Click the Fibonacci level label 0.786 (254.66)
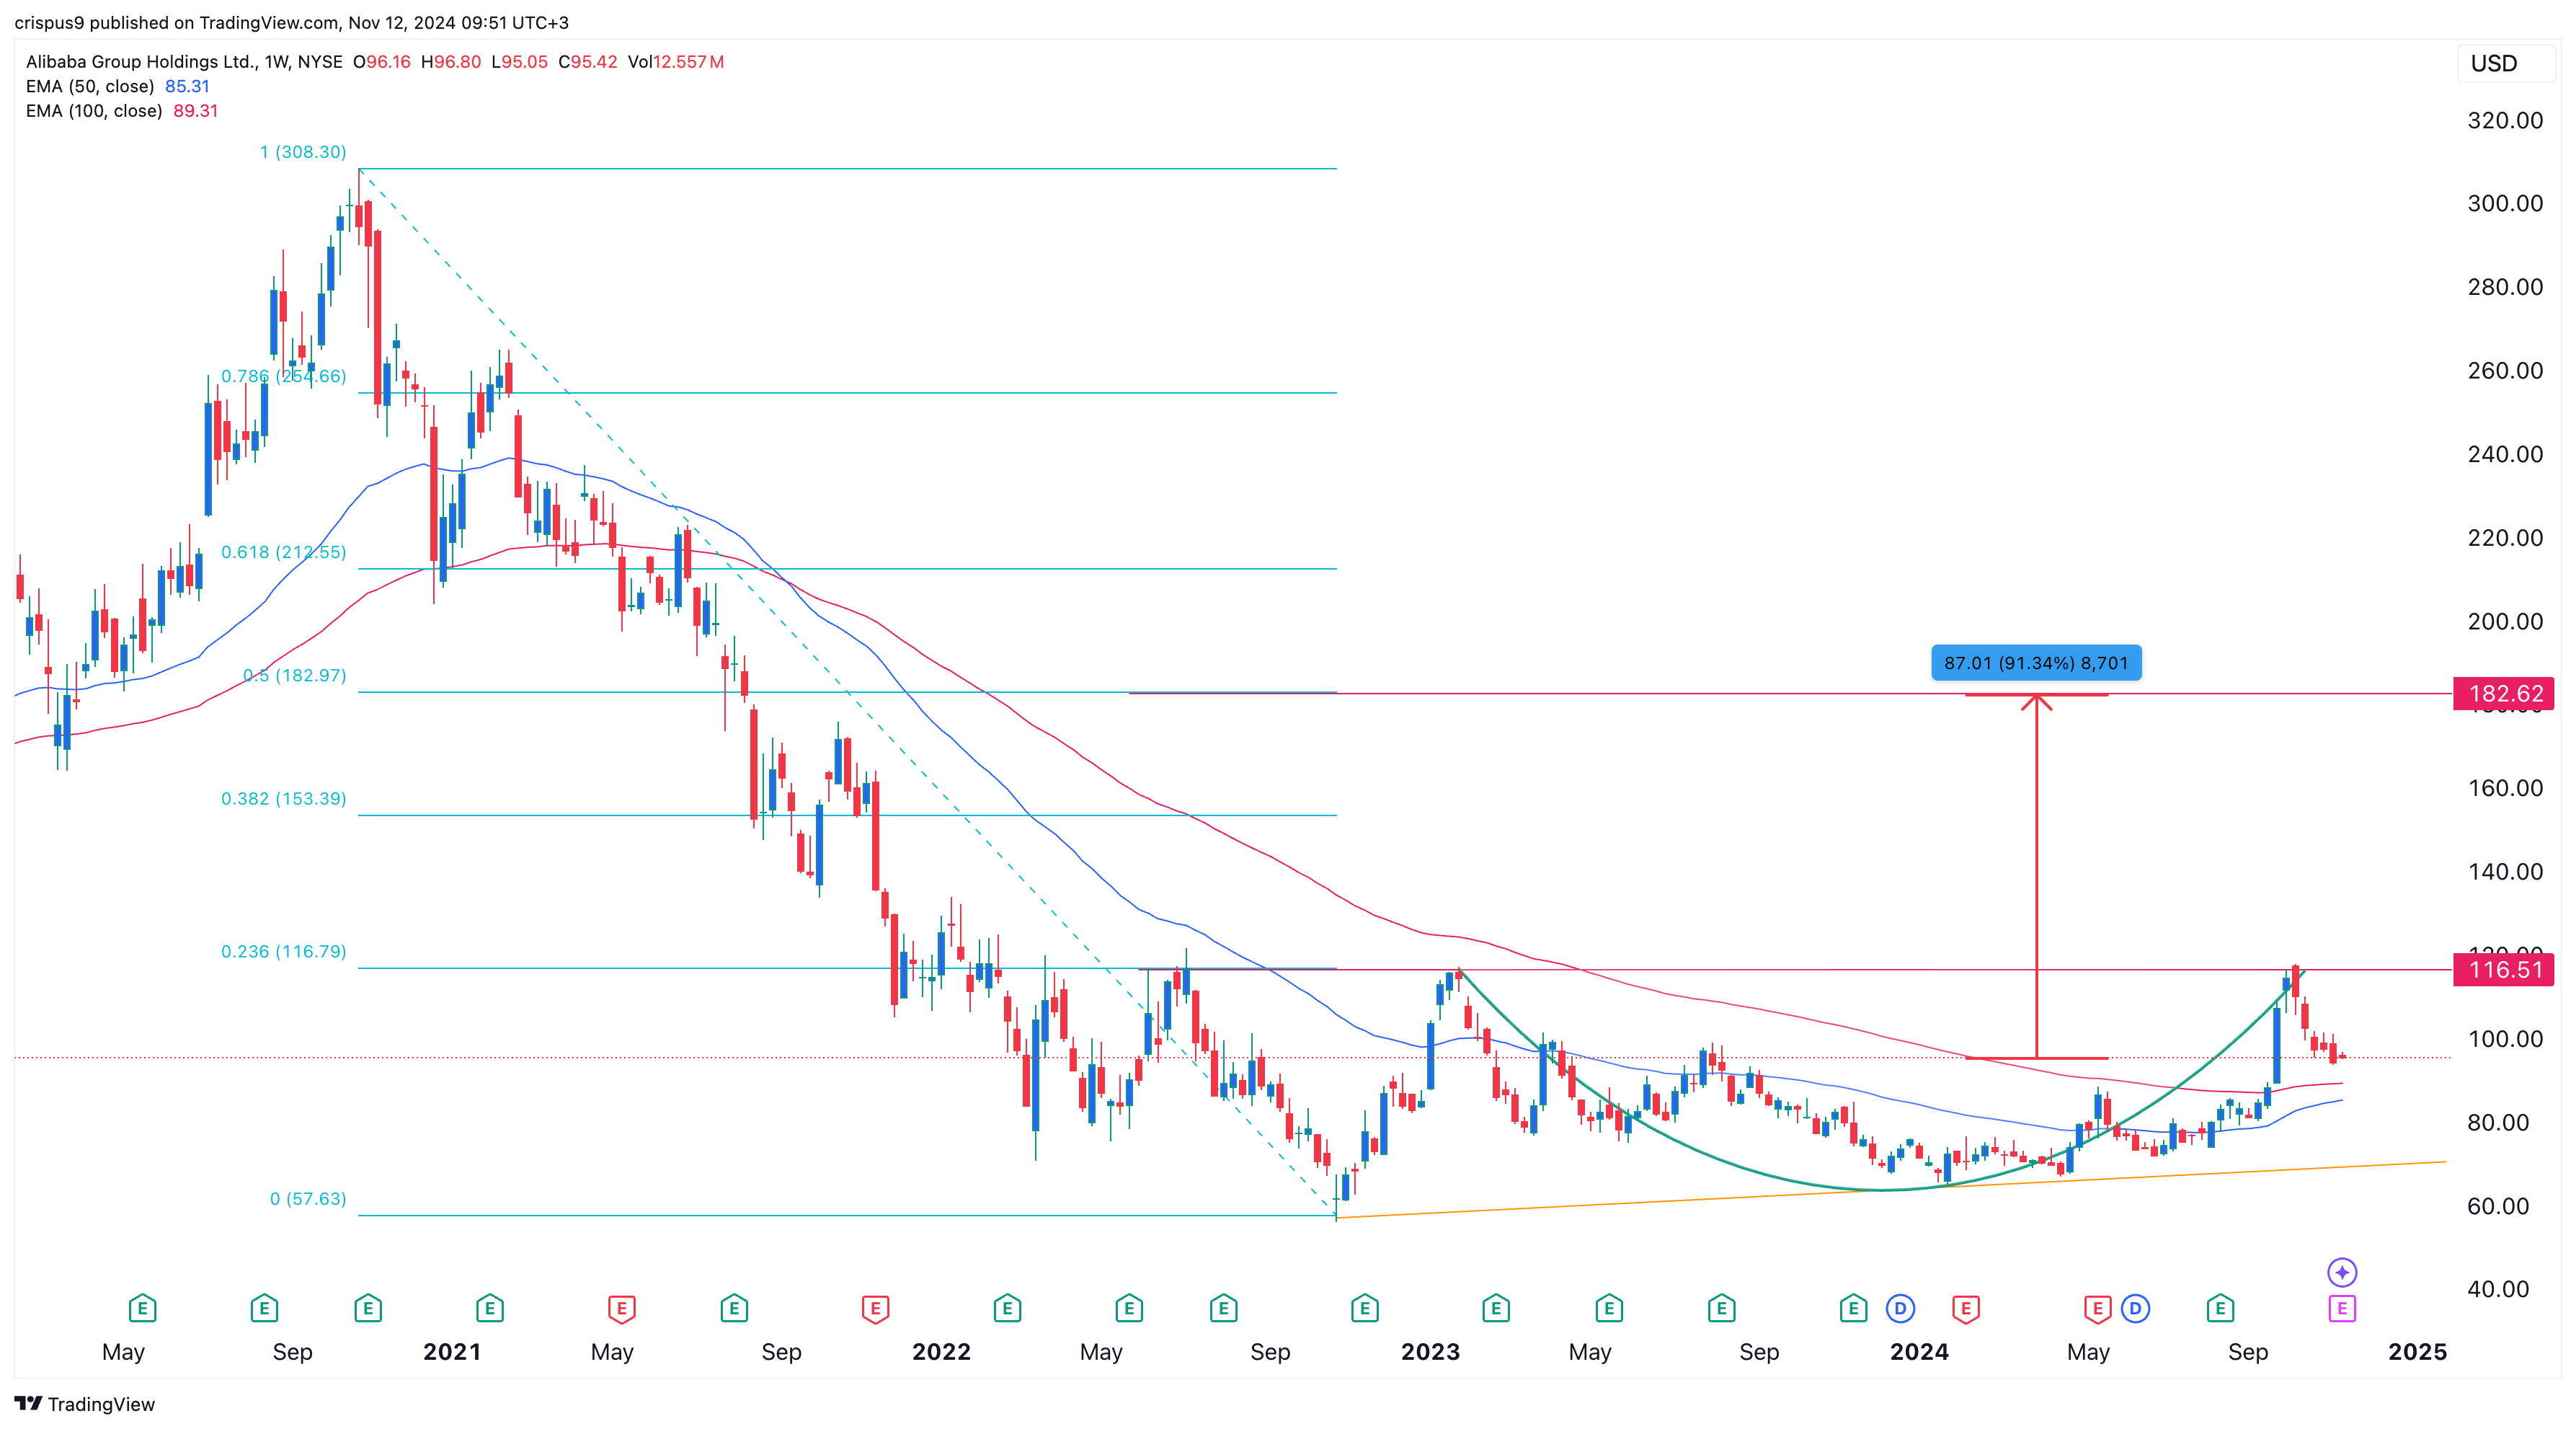This screenshot has height=1429, width=2576. pos(283,376)
